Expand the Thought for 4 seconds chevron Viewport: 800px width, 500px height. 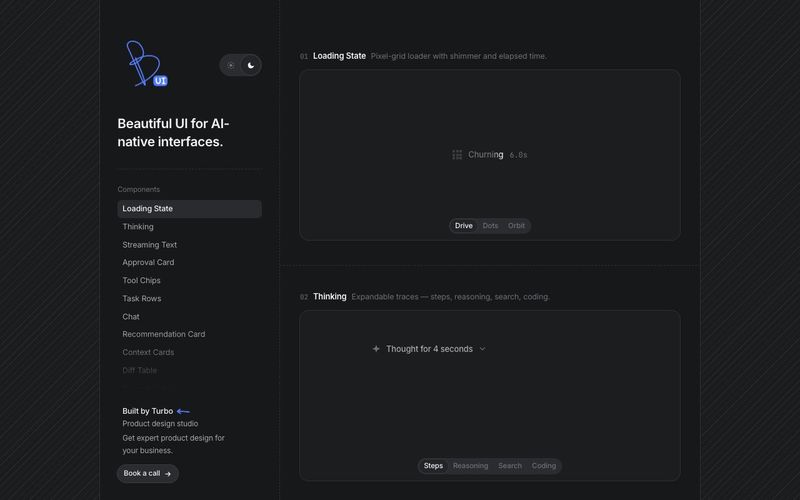coord(482,349)
